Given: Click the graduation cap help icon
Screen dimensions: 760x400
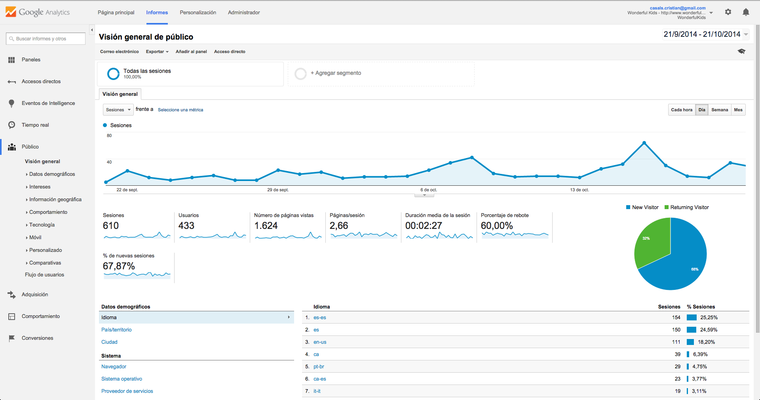Looking at the screenshot, I should tap(742, 51).
